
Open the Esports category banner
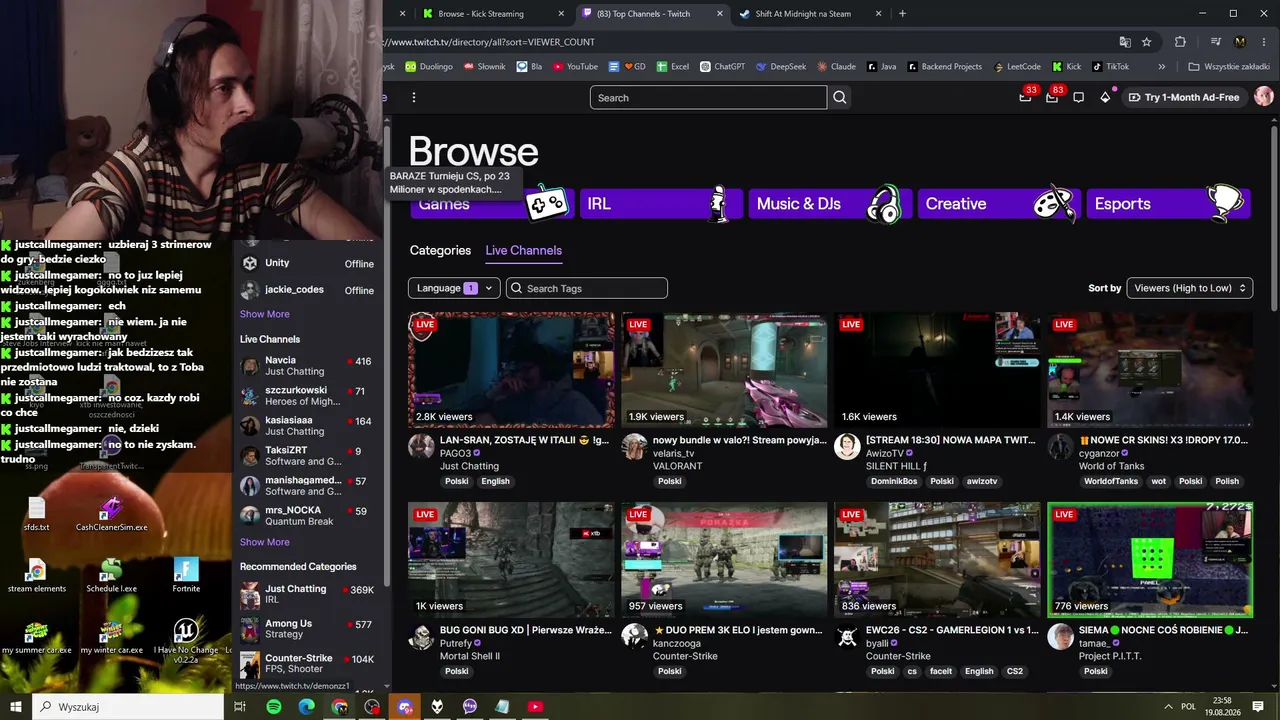coord(1167,203)
